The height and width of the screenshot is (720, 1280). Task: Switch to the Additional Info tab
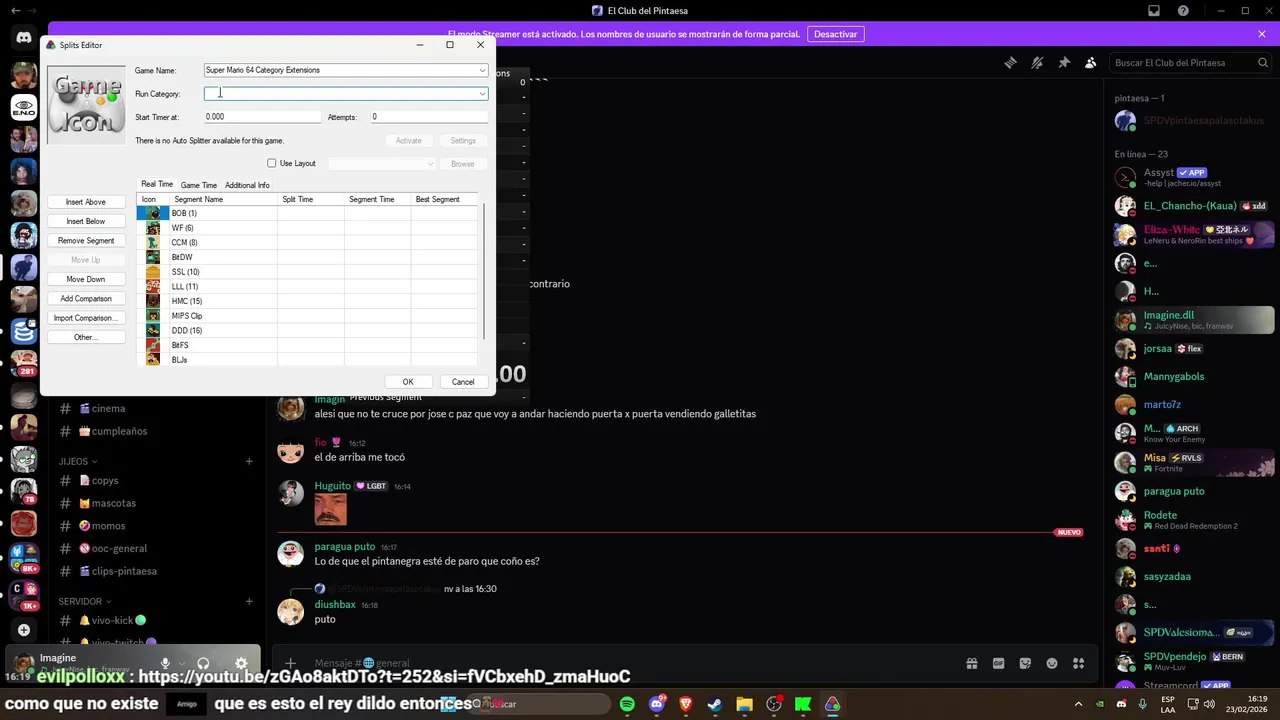pos(247,185)
